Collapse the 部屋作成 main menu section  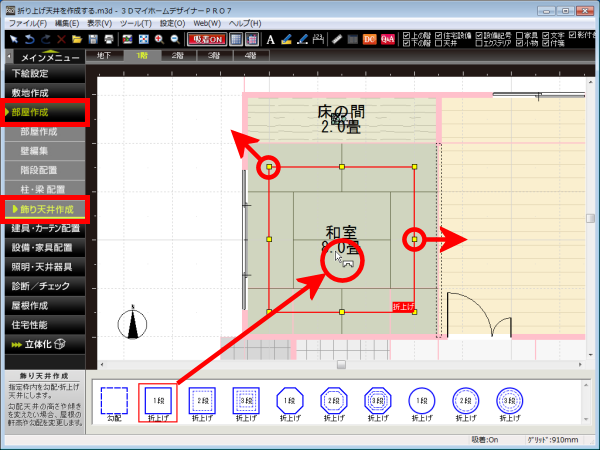point(45,112)
